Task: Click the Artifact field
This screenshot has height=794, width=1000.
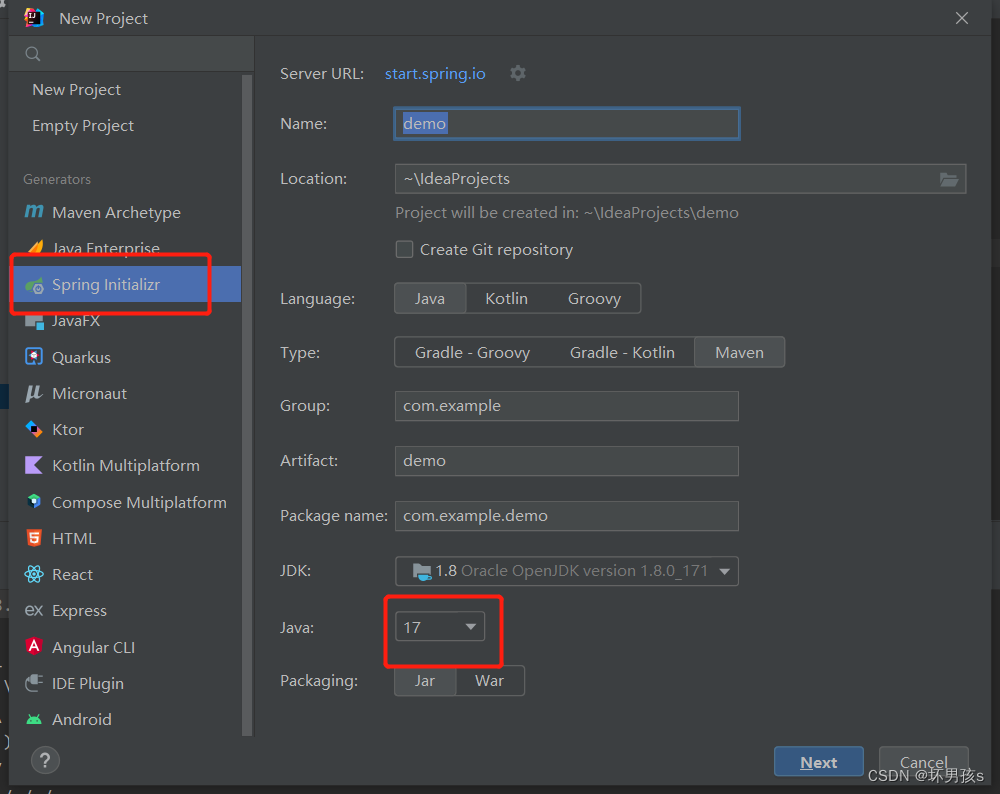Action: tap(567, 461)
